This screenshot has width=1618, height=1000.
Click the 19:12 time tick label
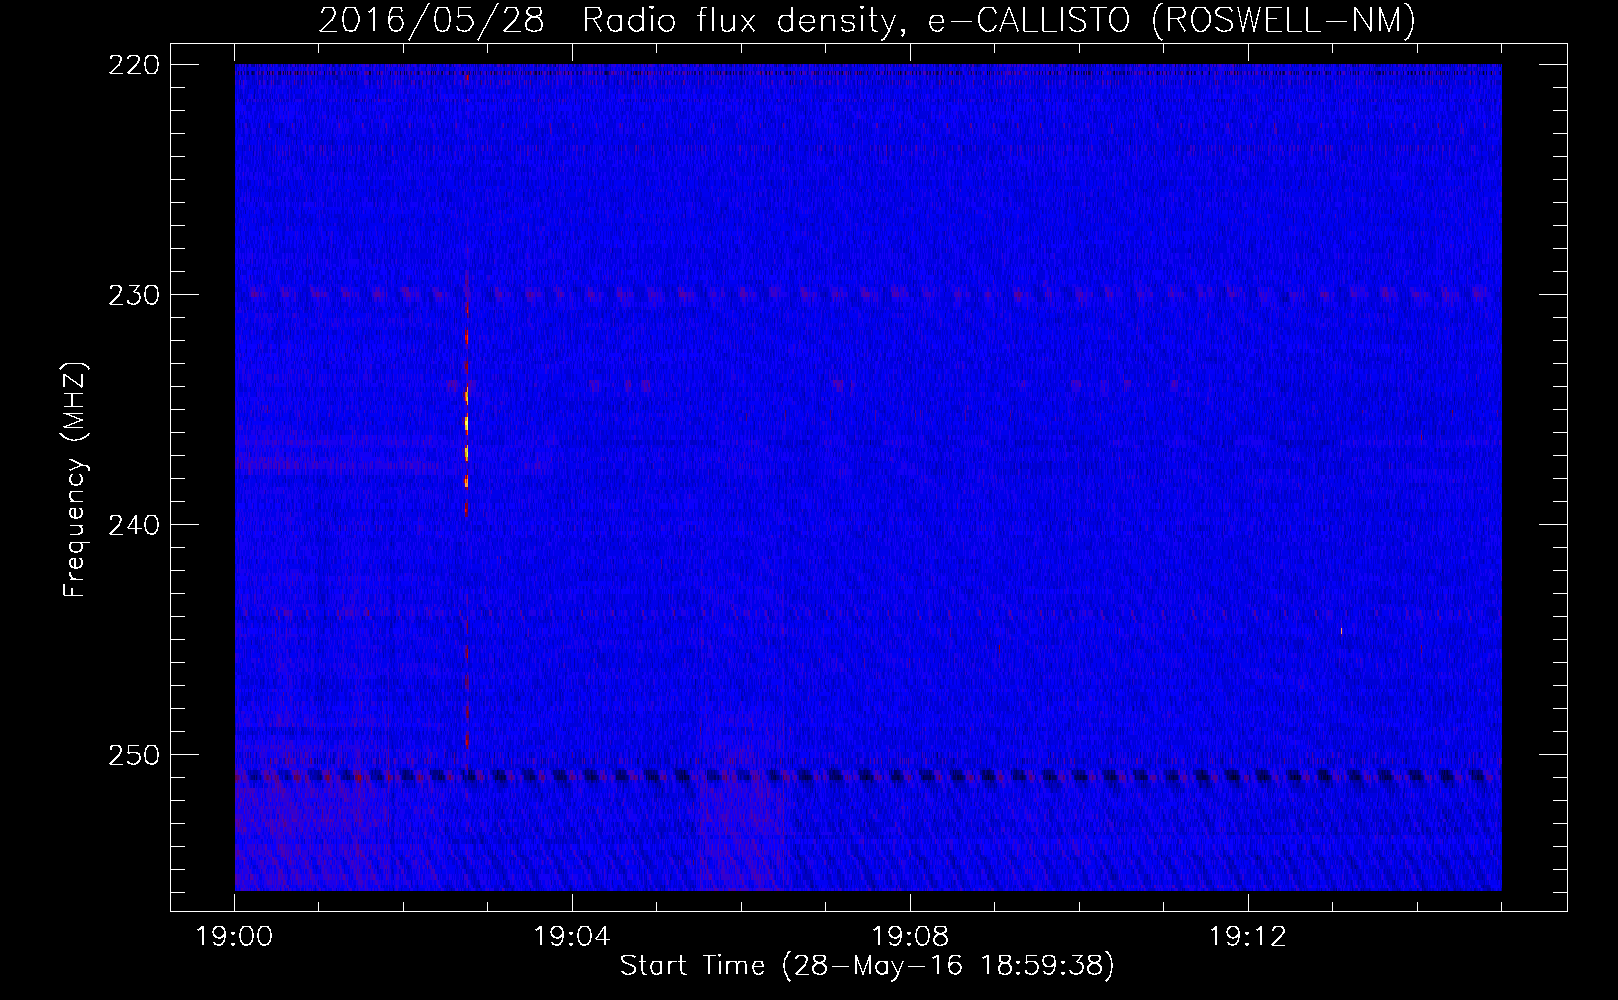1247,937
